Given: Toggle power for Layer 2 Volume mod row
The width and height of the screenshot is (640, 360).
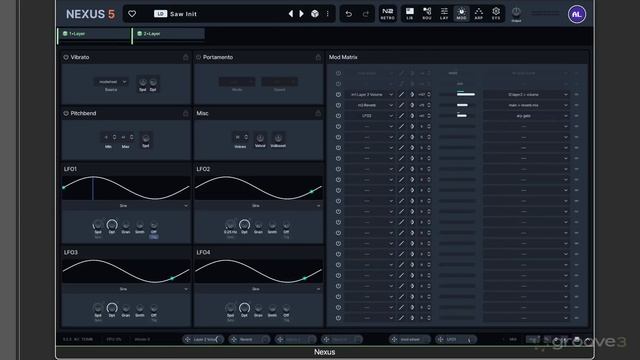Looking at the screenshot, I should pos(338,94).
